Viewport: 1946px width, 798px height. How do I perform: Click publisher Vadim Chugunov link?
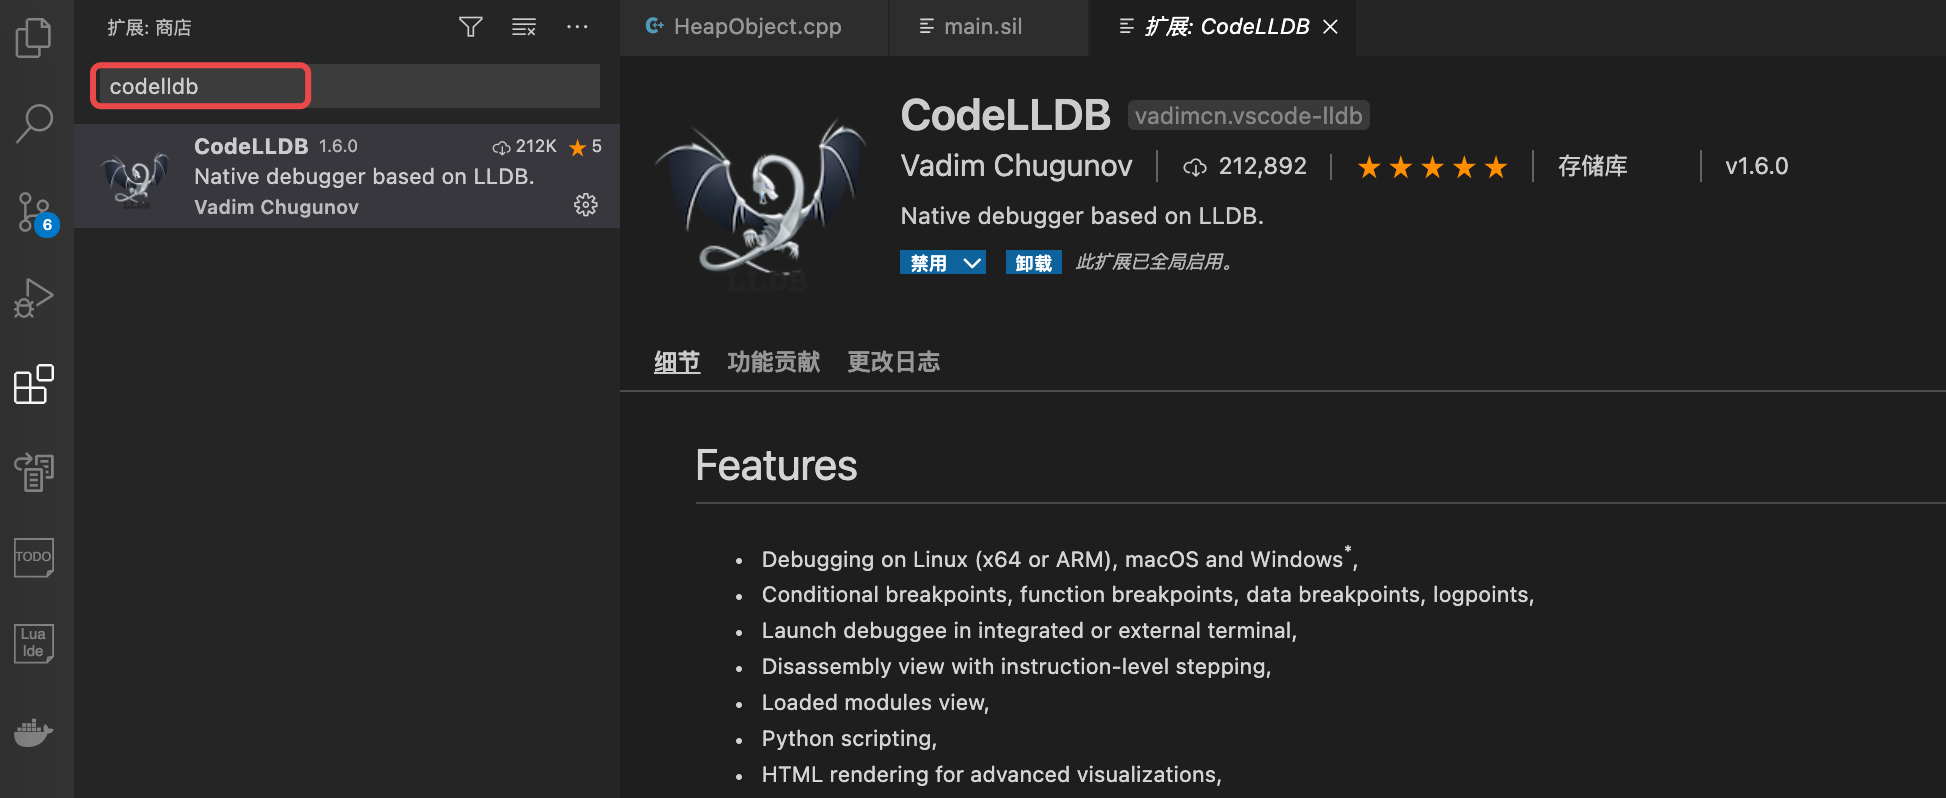click(x=1017, y=166)
